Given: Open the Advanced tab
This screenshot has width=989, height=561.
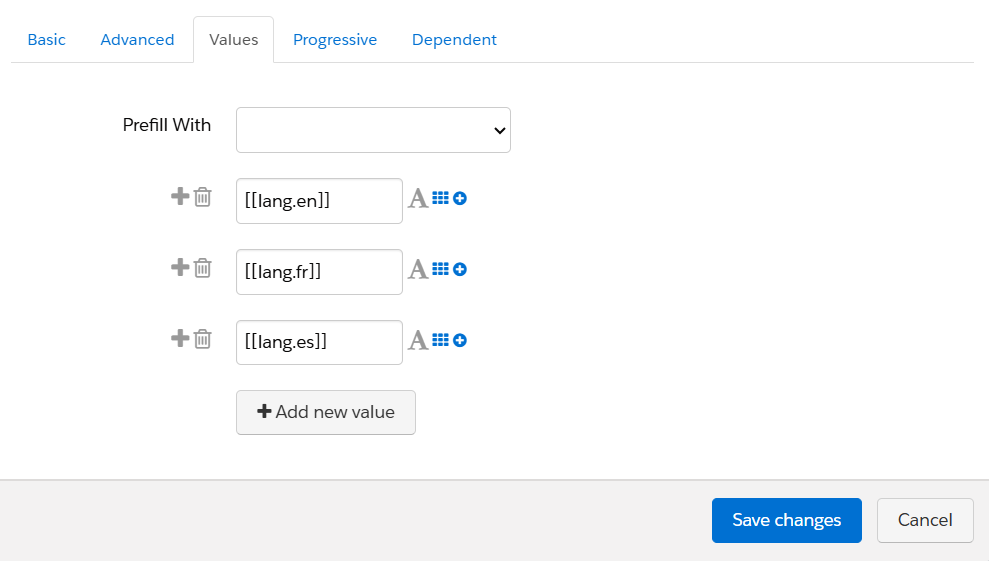Looking at the screenshot, I should pyautogui.click(x=137, y=40).
